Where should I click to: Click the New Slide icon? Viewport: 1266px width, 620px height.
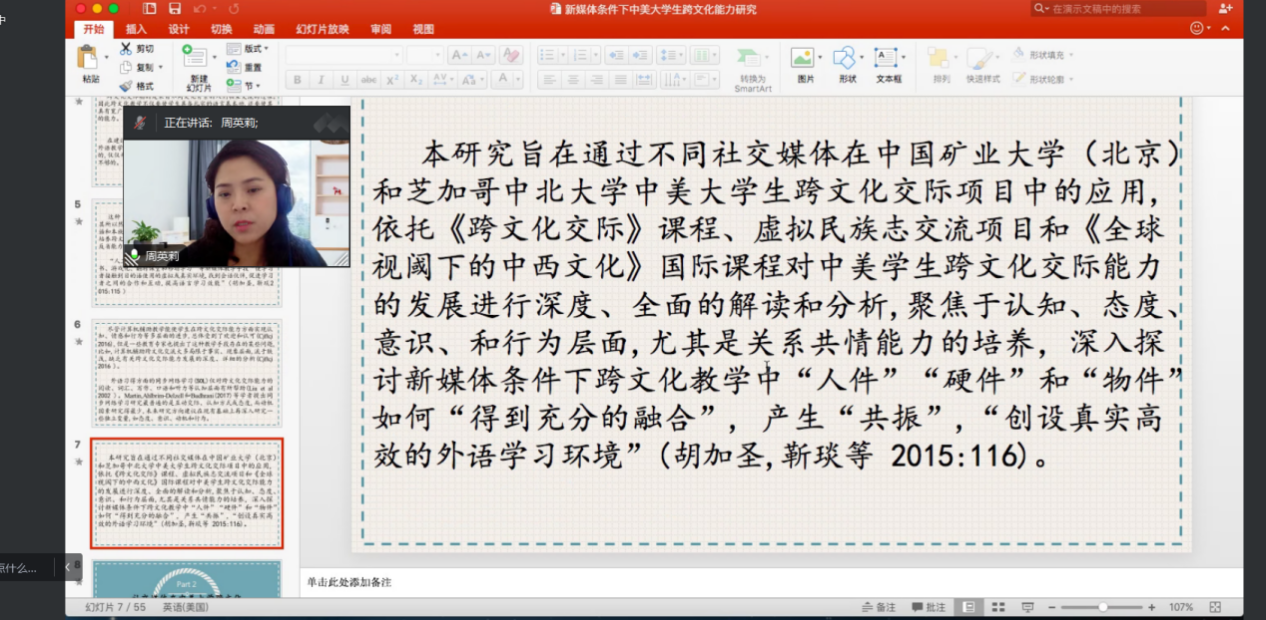[x=196, y=60]
